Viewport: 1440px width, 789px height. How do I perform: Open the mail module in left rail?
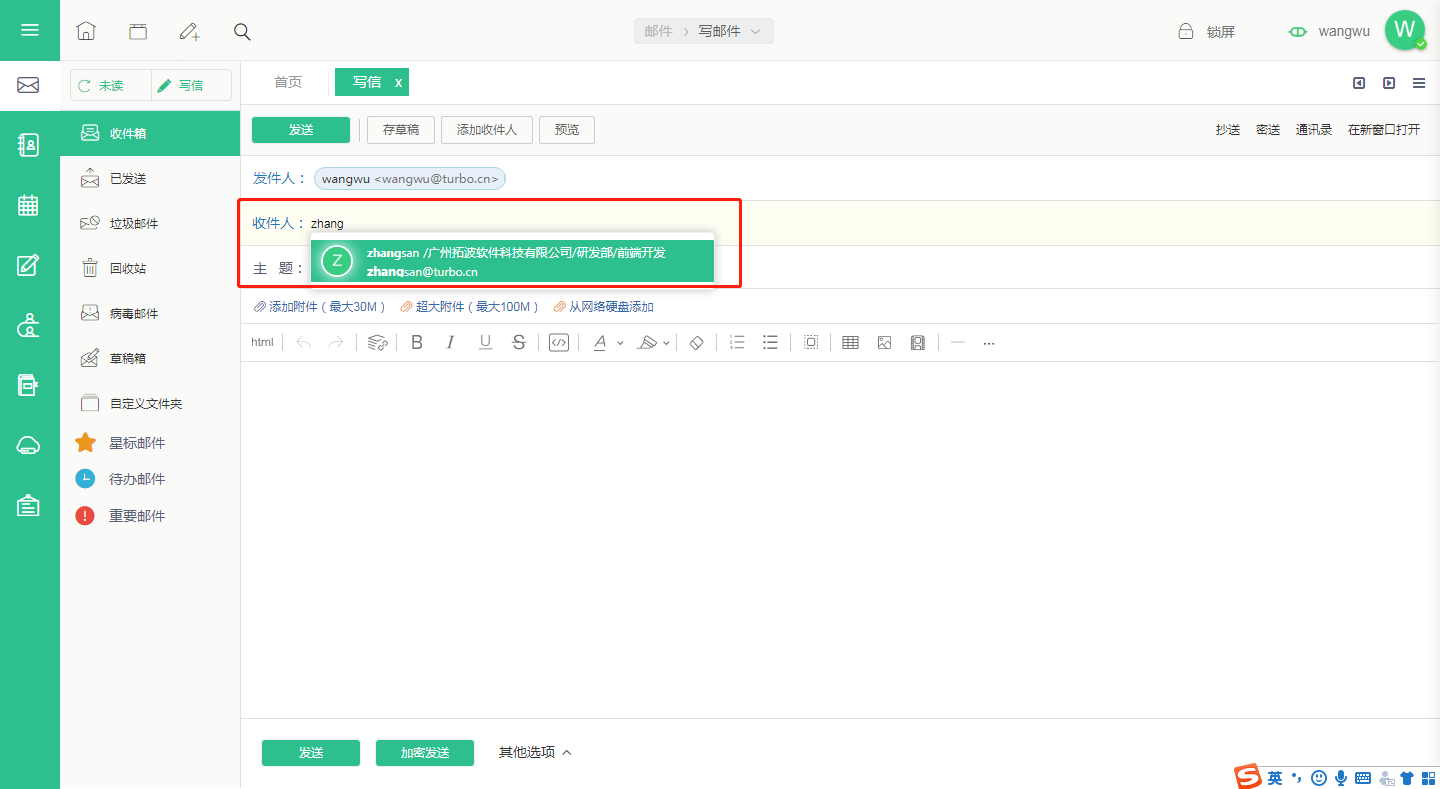28,85
